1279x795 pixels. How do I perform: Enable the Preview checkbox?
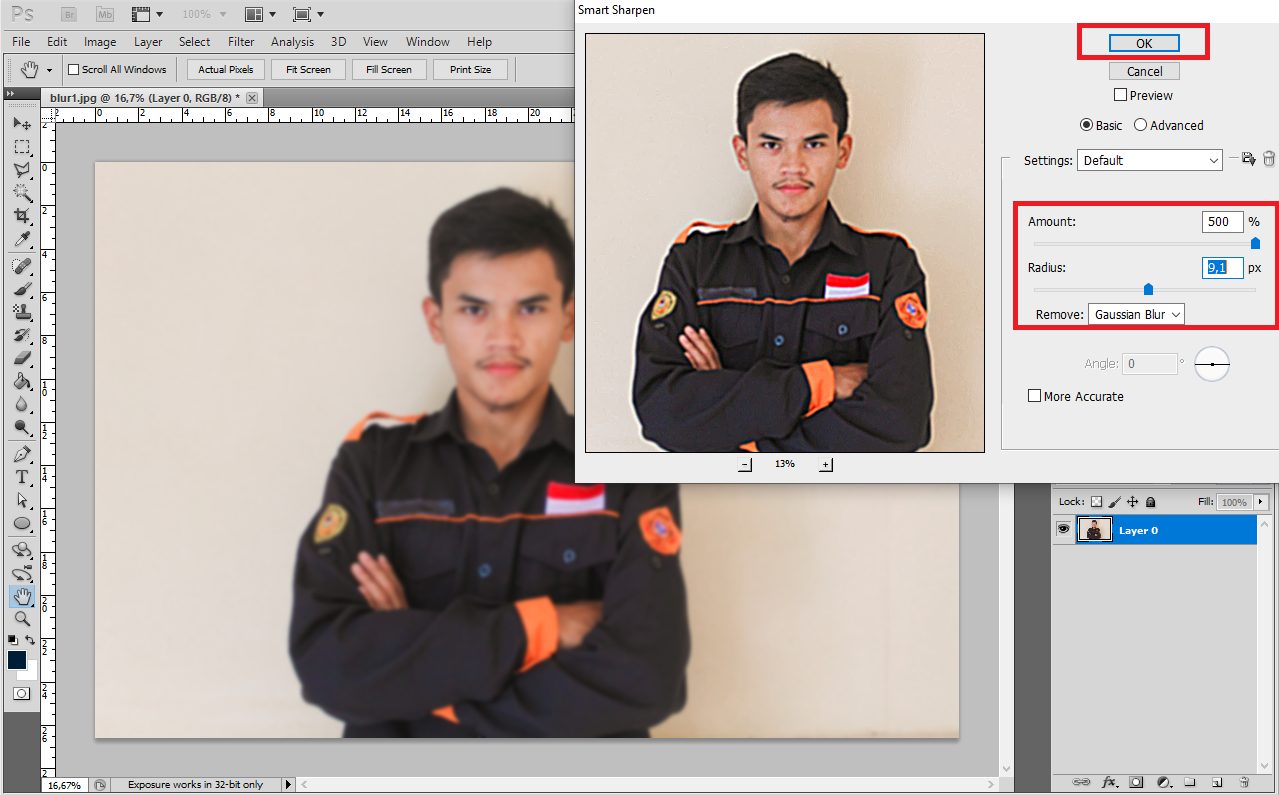coord(1120,95)
